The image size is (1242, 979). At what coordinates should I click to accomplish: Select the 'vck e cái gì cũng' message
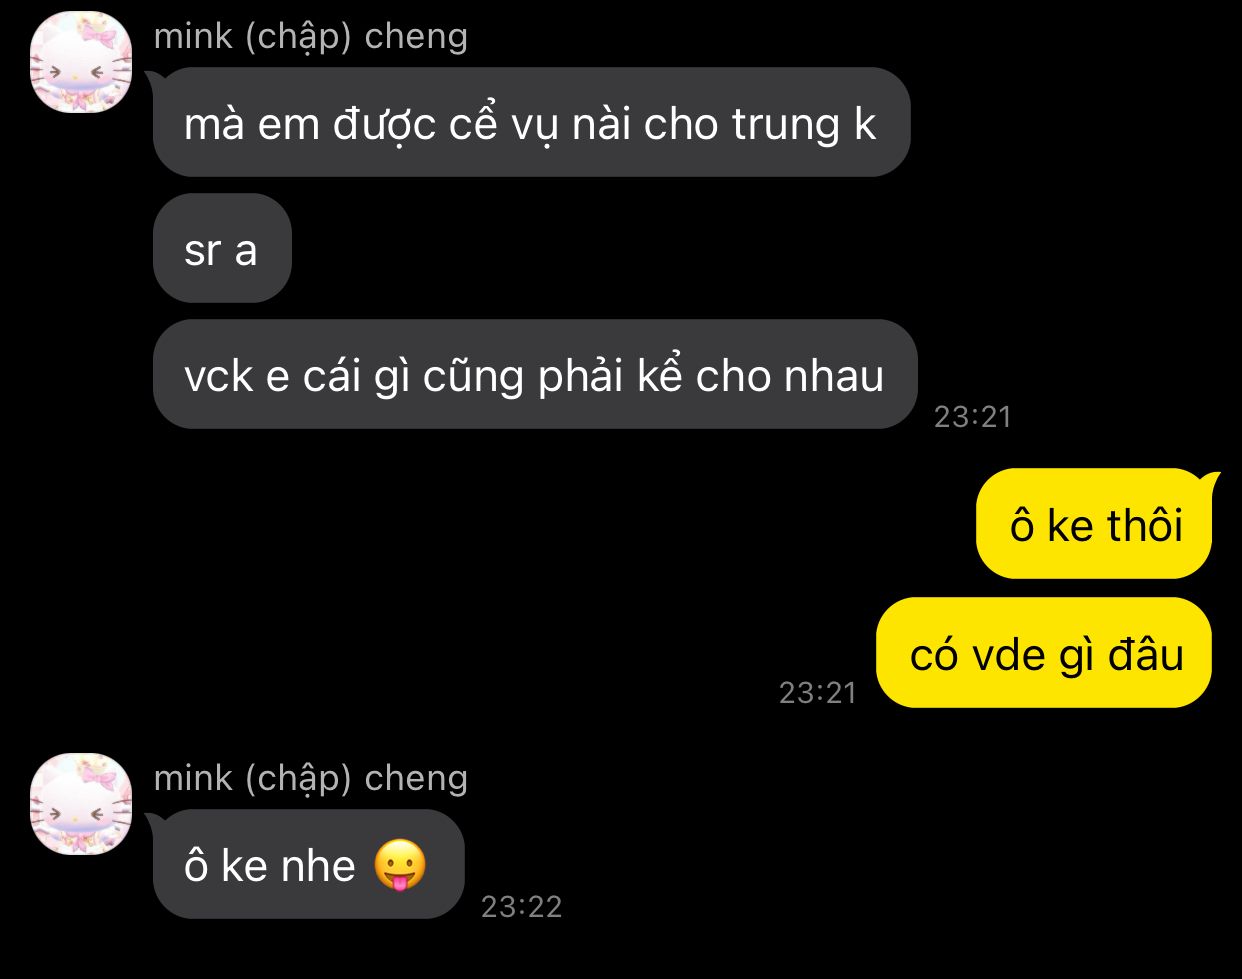pyautogui.click(x=535, y=374)
